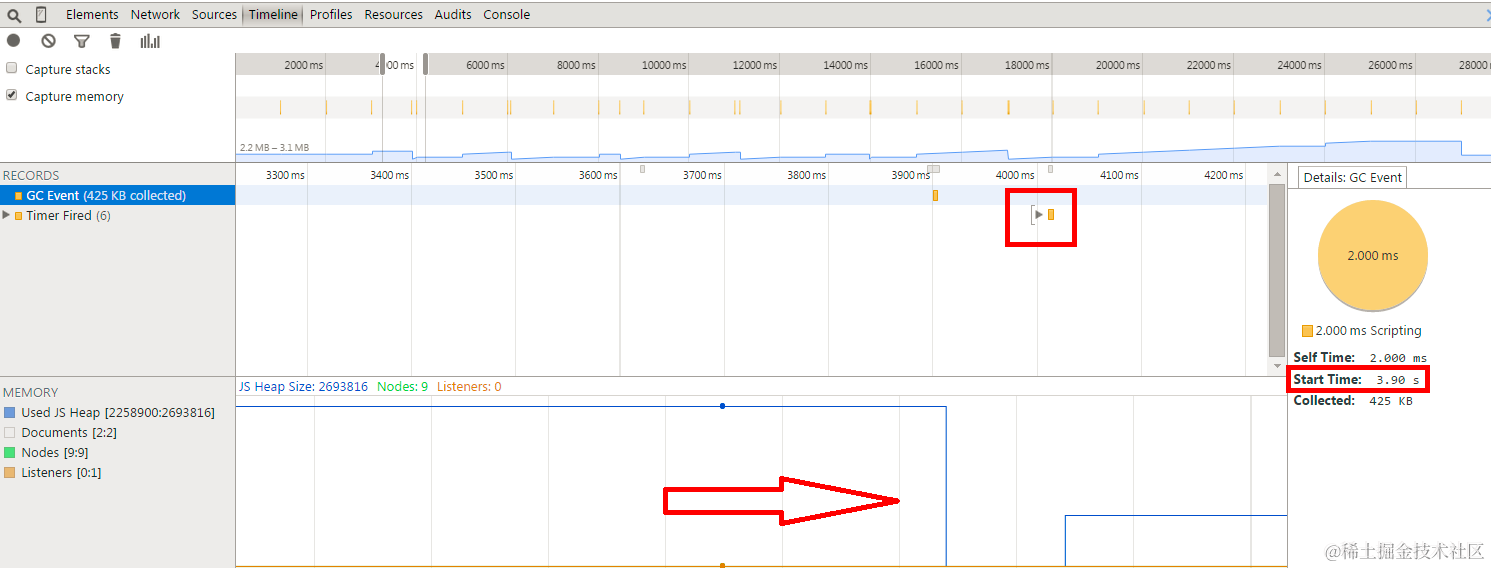Click left overview window handle
This screenshot has height=568, width=1491.
point(382,64)
